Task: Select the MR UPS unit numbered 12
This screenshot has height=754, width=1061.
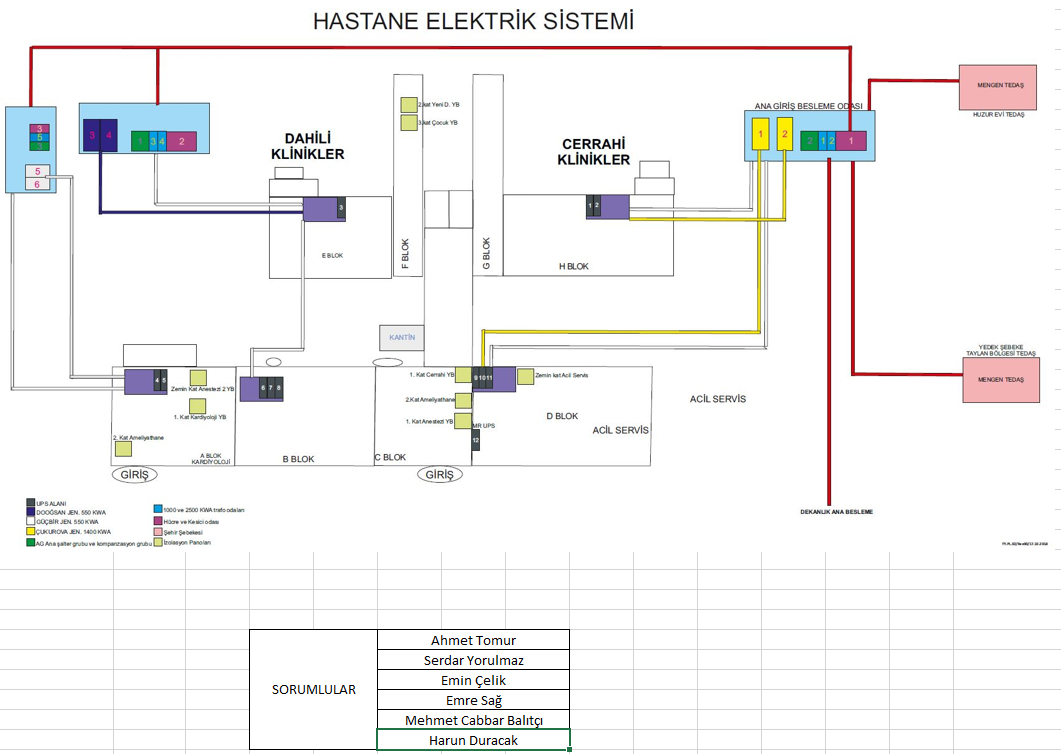Action: 476,440
